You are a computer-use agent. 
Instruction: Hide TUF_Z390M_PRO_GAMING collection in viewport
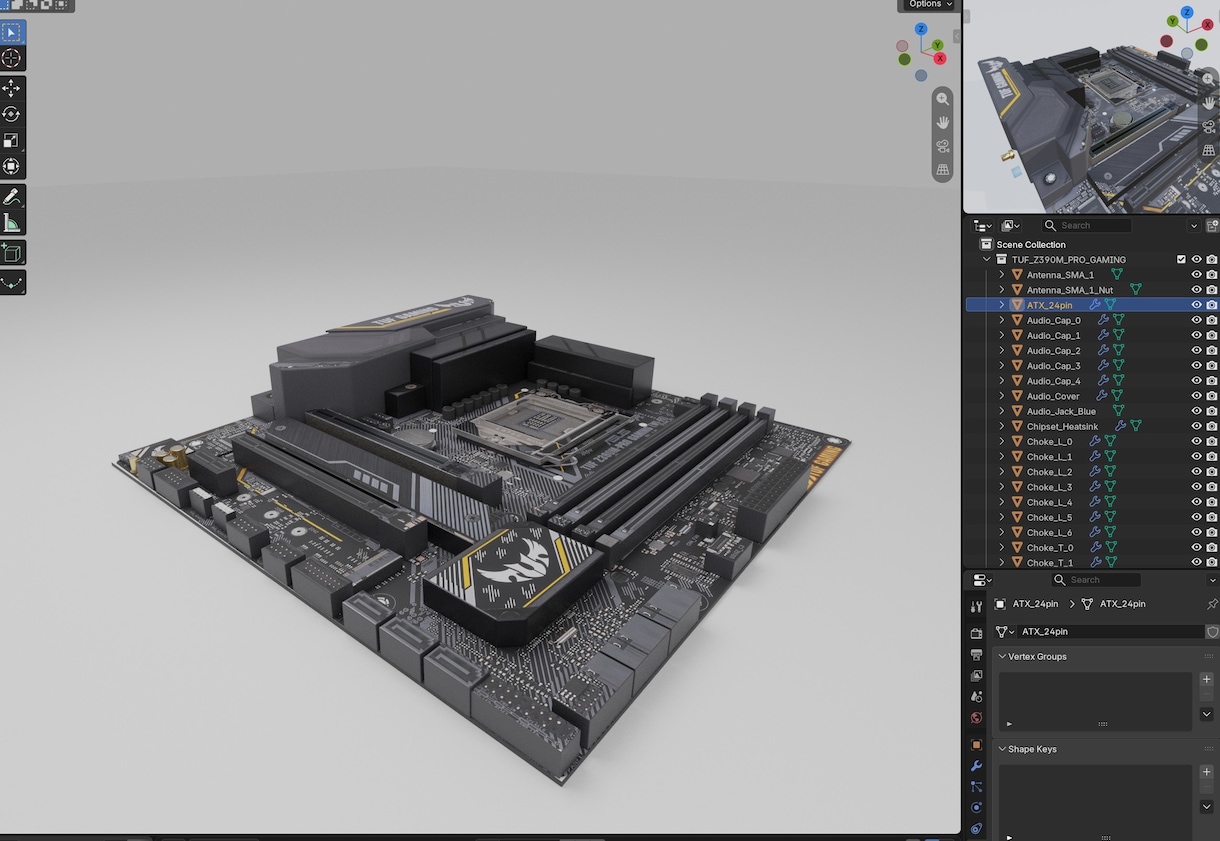click(x=1196, y=260)
